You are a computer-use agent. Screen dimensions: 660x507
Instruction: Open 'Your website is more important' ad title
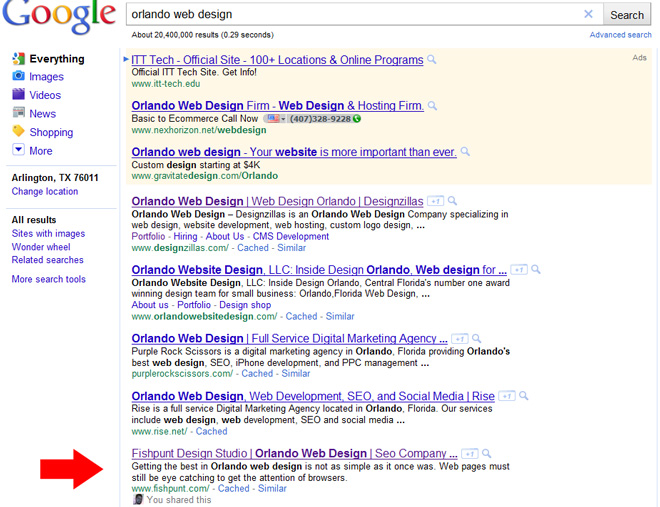294,152
